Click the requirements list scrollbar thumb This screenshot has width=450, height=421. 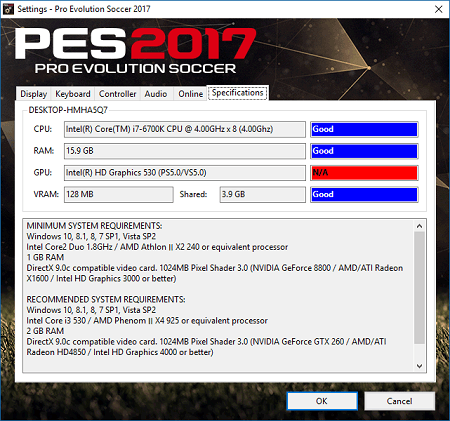419,288
